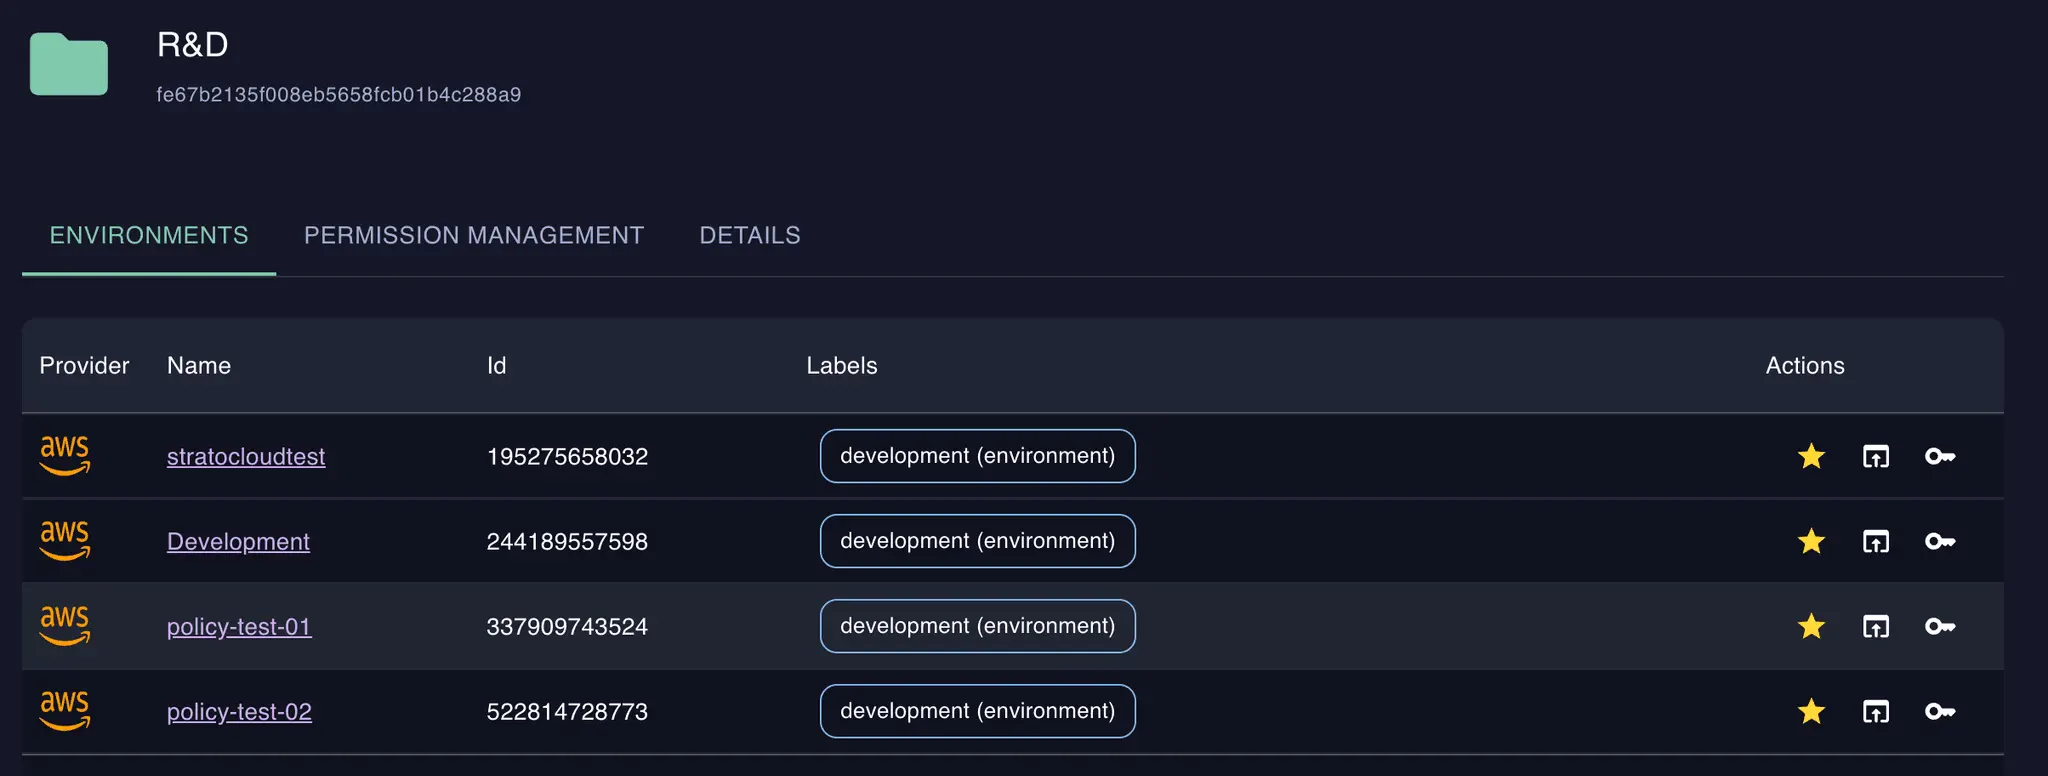This screenshot has height=776, width=2048.
Task: Select account id 522814728773
Action: [567, 711]
